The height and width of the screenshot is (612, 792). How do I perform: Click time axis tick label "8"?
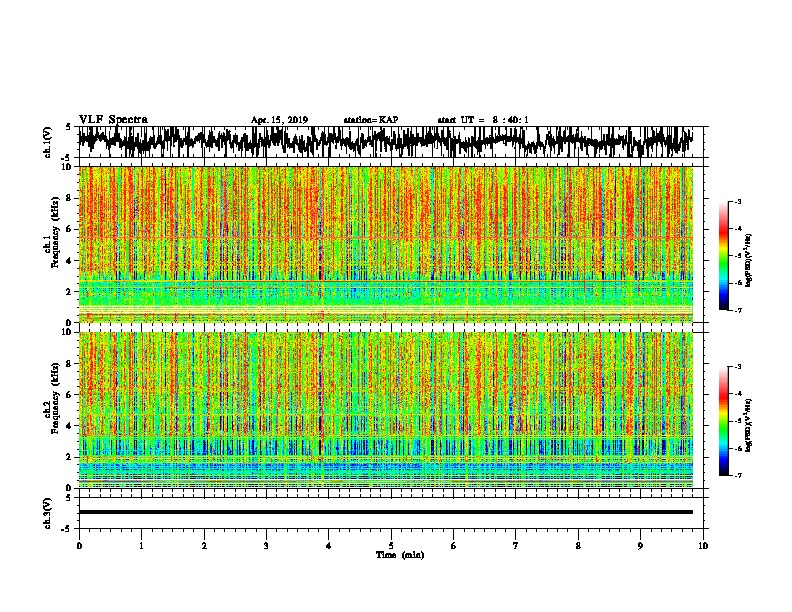pyautogui.click(x=578, y=546)
